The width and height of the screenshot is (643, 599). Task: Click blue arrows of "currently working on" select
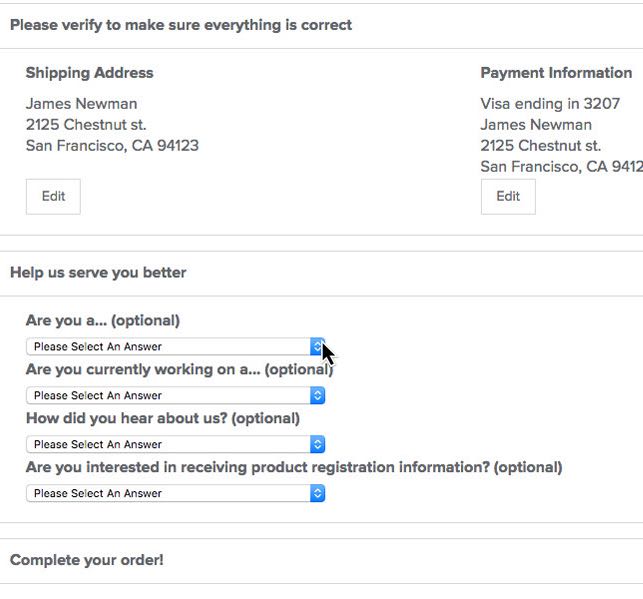[317, 395]
